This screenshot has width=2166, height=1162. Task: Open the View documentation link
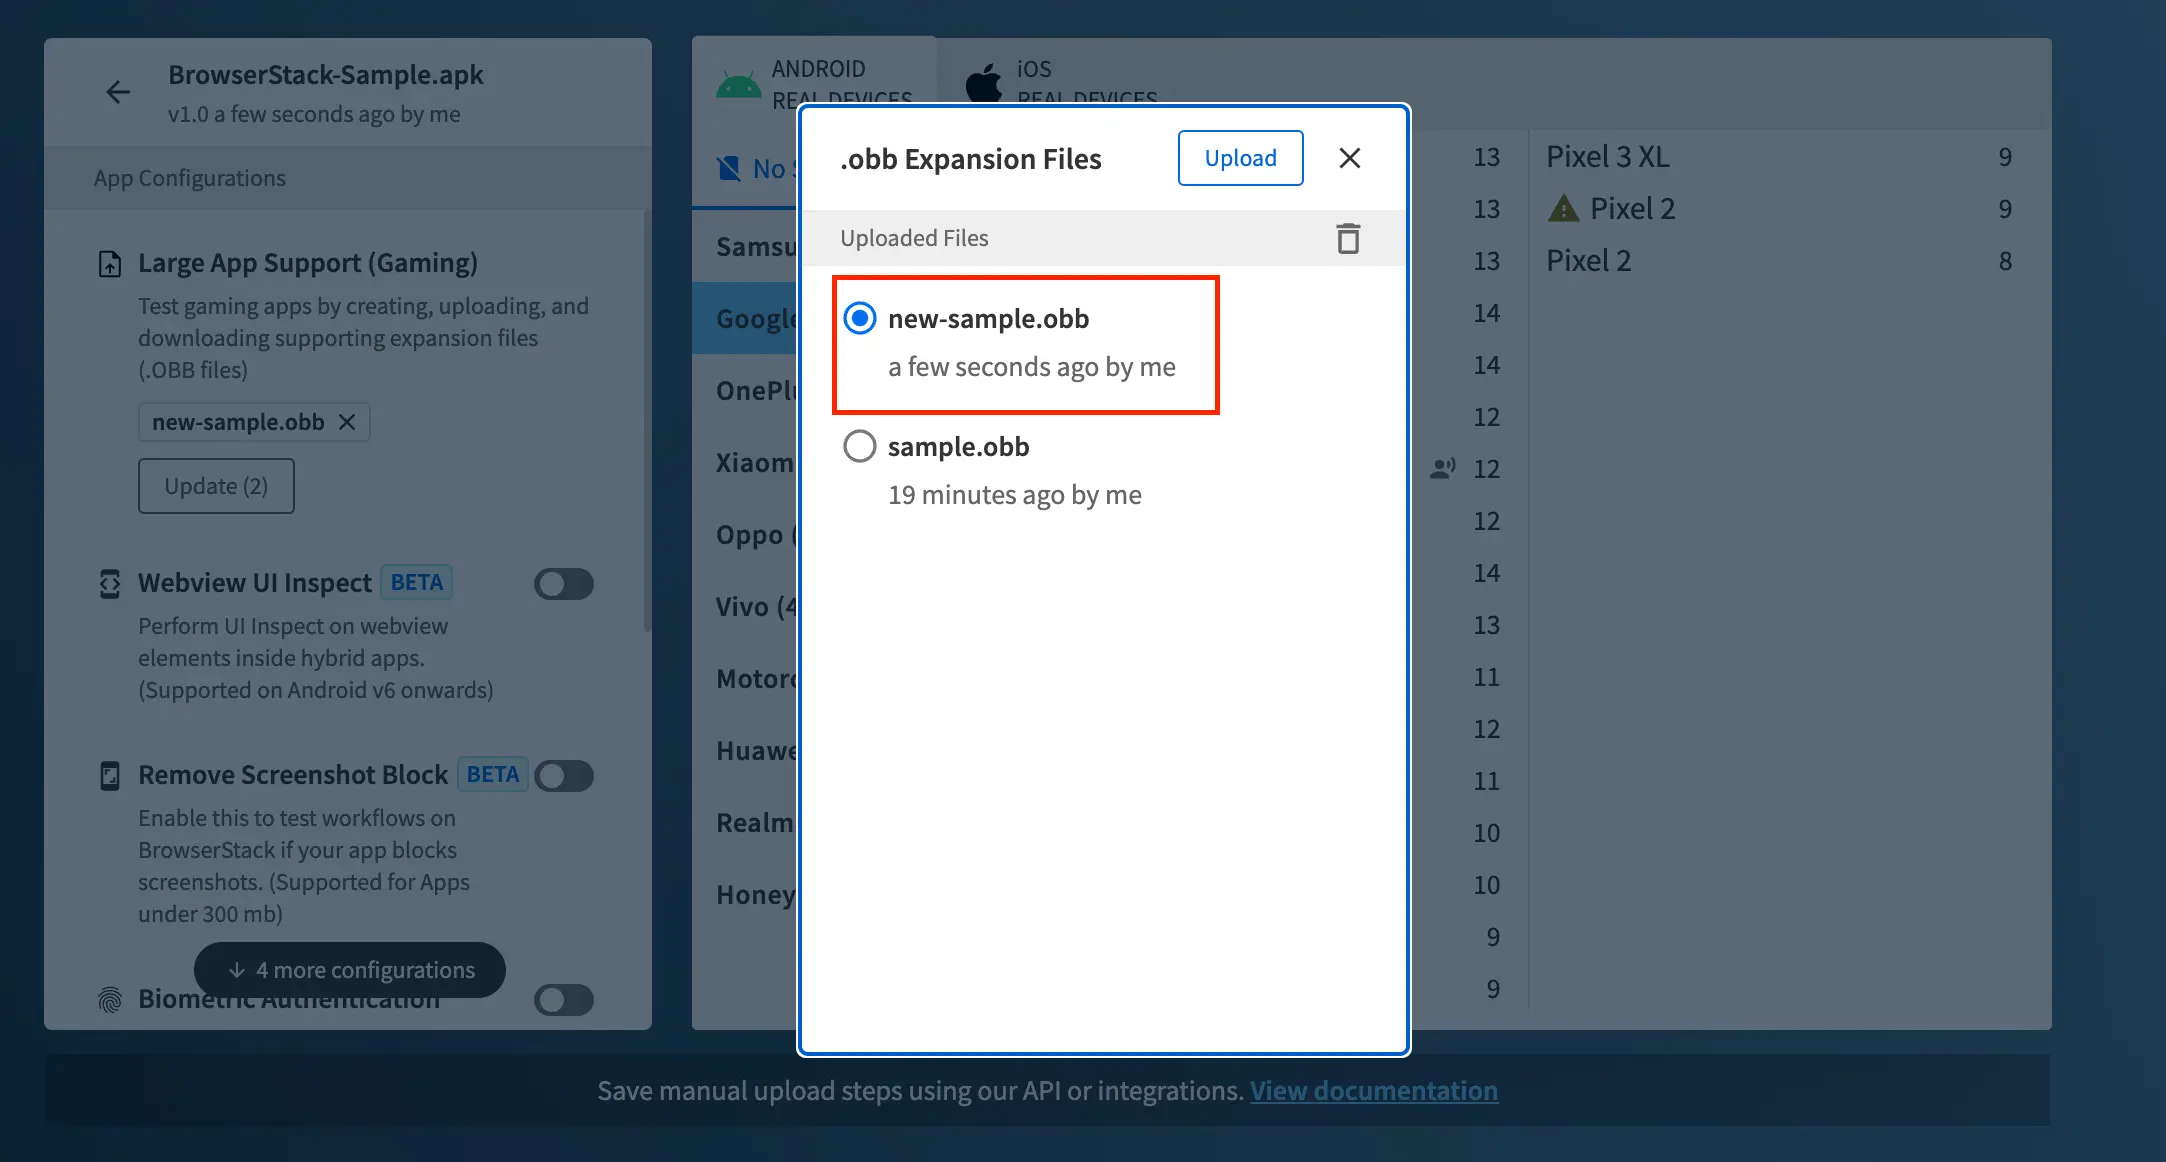pyautogui.click(x=1373, y=1091)
